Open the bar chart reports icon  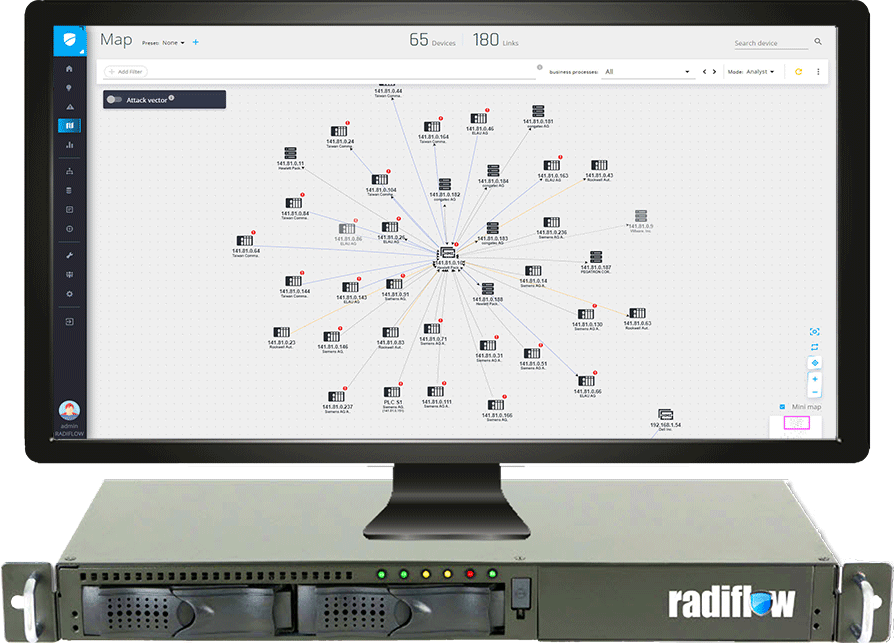click(x=69, y=145)
